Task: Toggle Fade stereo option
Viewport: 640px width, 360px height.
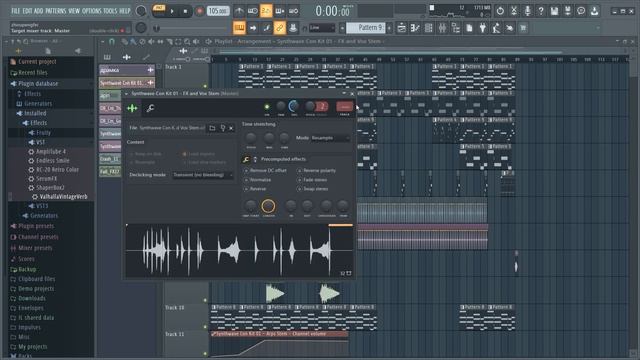Action: click(312, 180)
